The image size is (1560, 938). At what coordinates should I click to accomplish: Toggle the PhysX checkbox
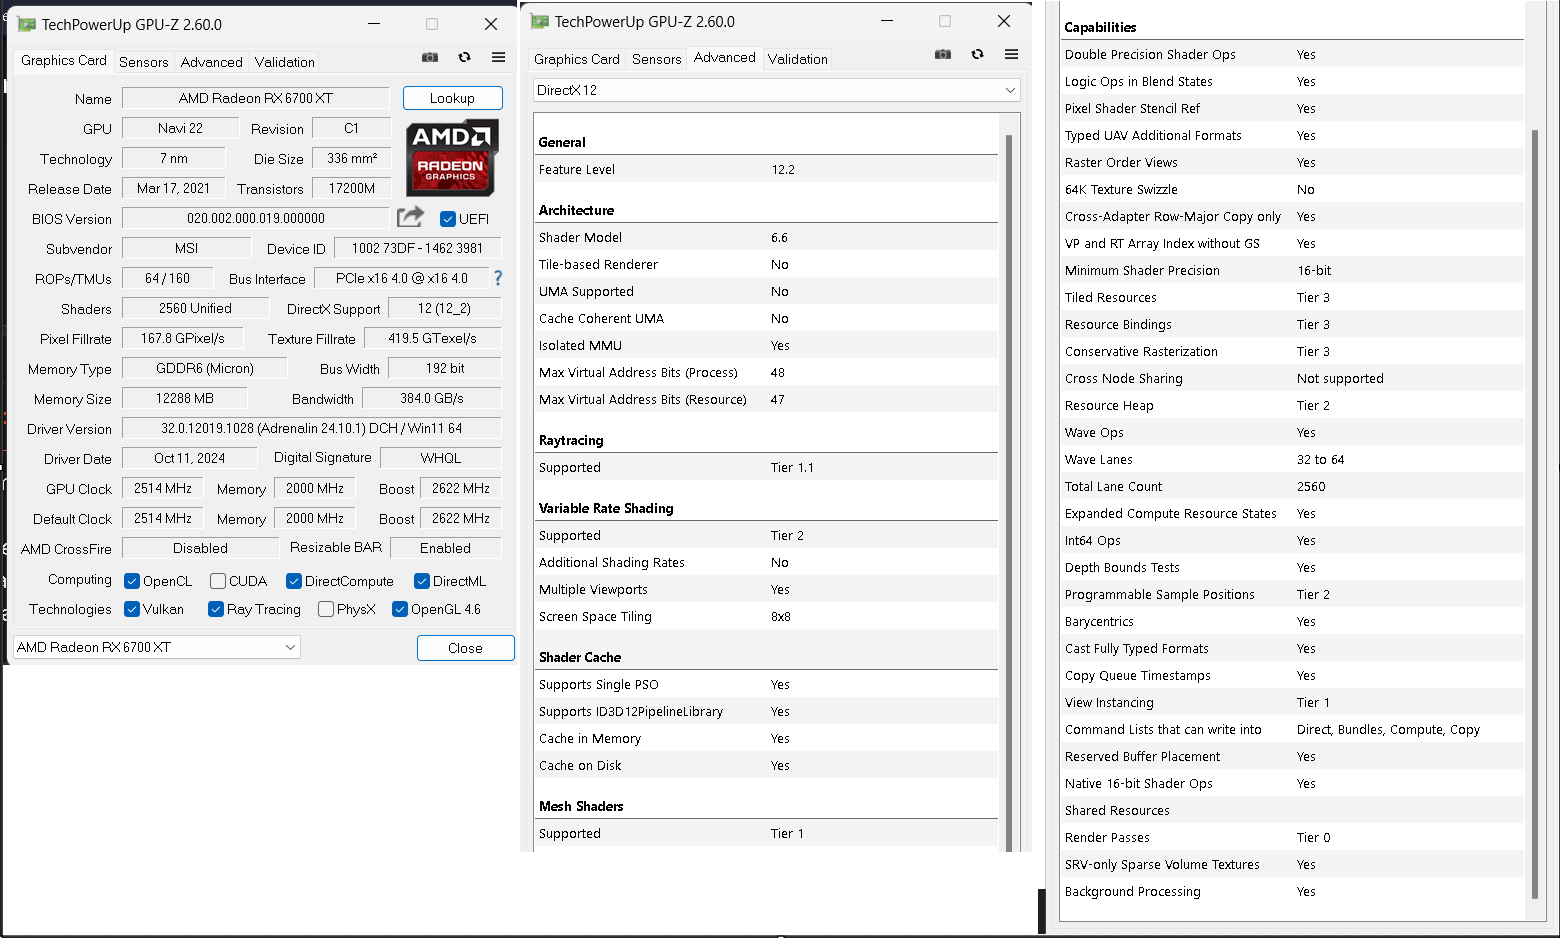tap(326, 609)
